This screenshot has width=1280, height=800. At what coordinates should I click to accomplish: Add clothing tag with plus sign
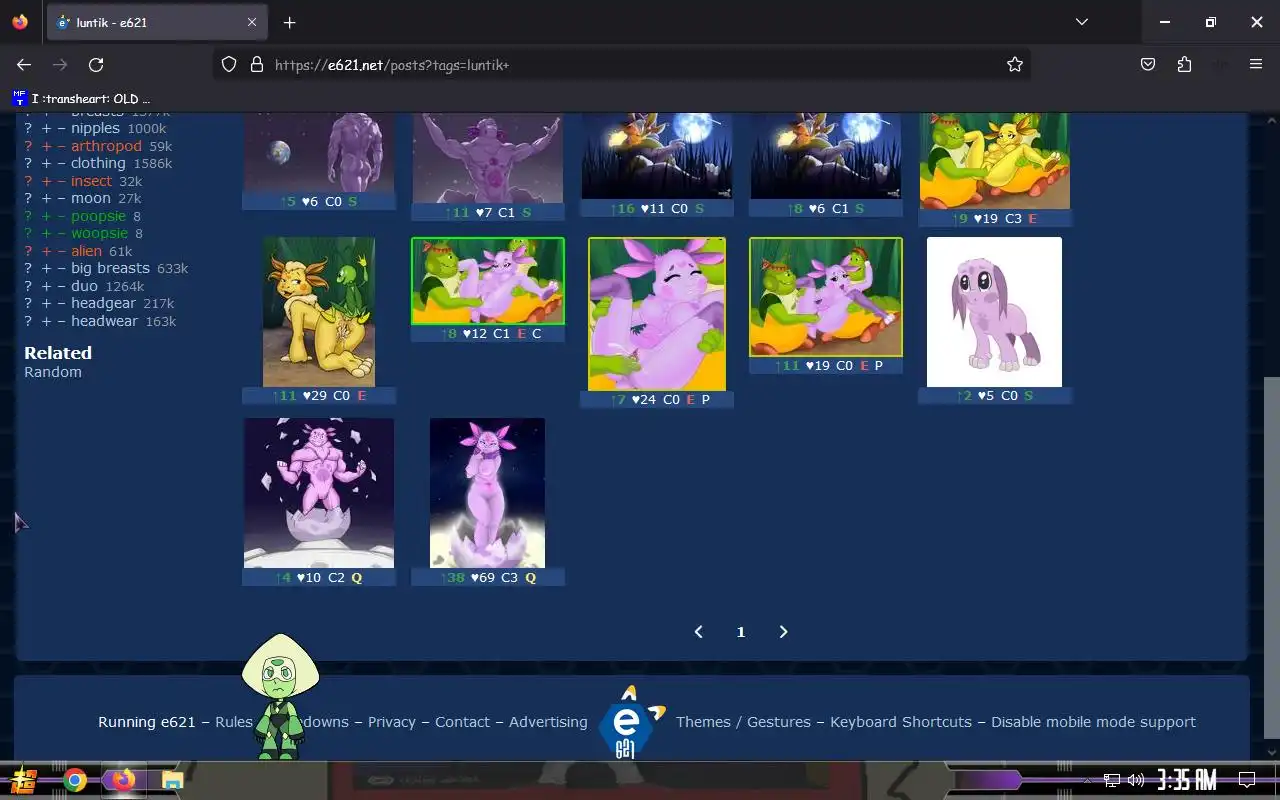click(46, 163)
